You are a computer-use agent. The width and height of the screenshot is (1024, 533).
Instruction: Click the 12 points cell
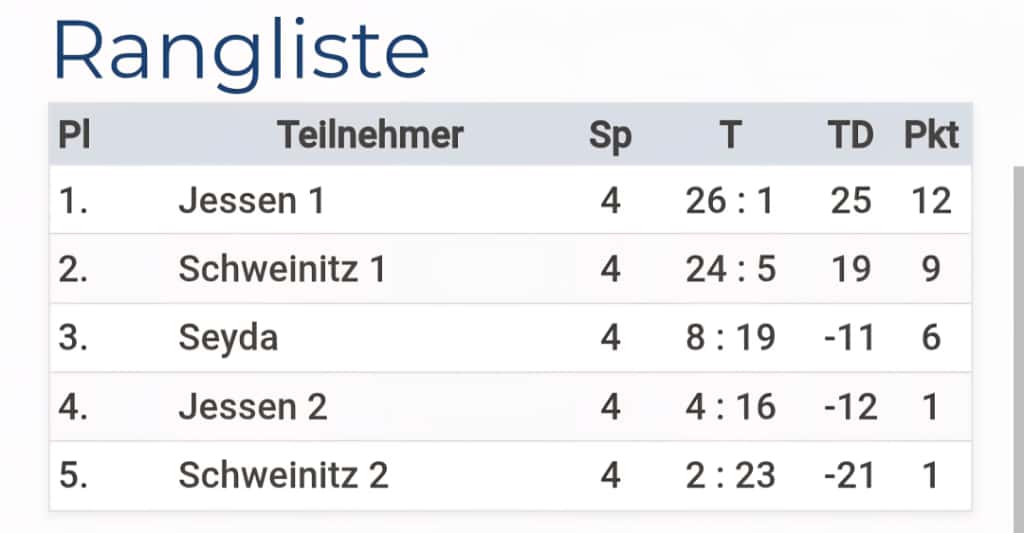click(931, 201)
